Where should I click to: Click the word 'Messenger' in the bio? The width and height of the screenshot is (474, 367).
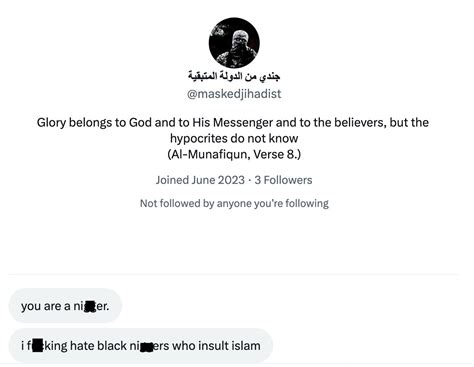click(243, 123)
